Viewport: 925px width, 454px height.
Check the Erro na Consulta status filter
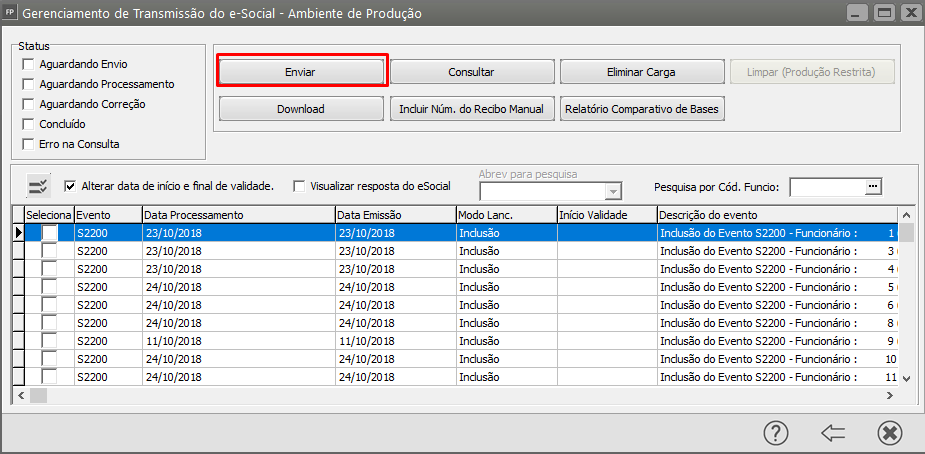point(29,144)
